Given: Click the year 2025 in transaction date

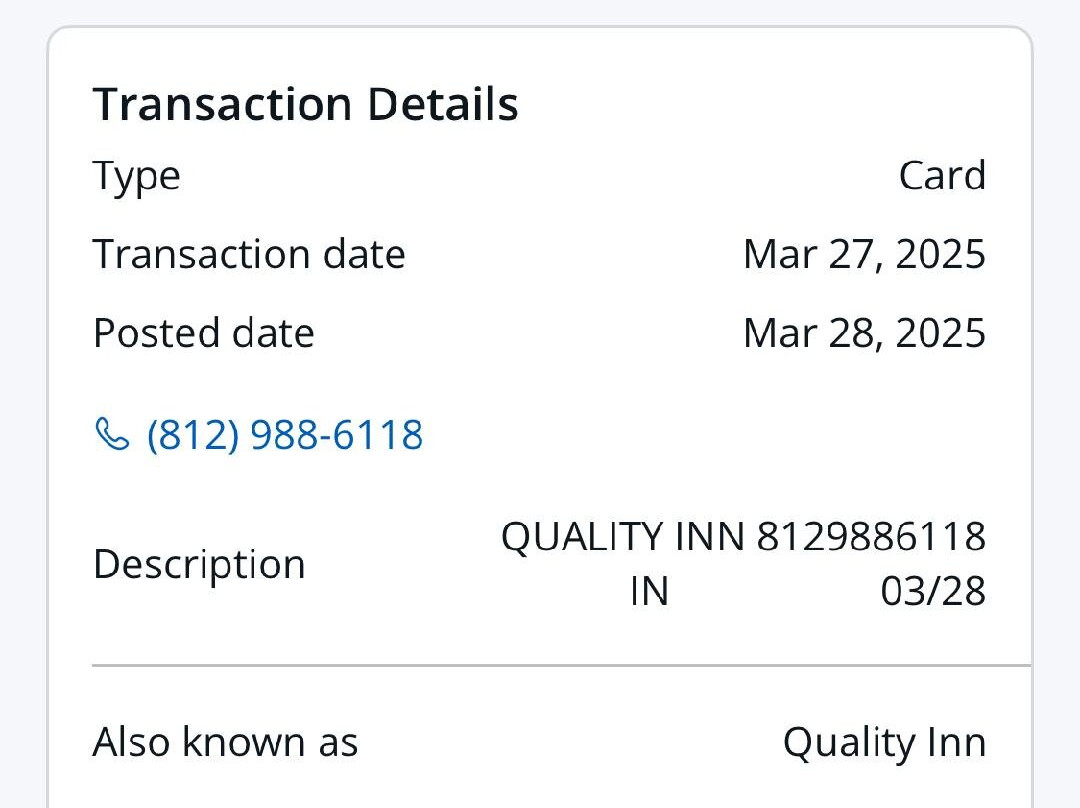Looking at the screenshot, I should tap(940, 254).
